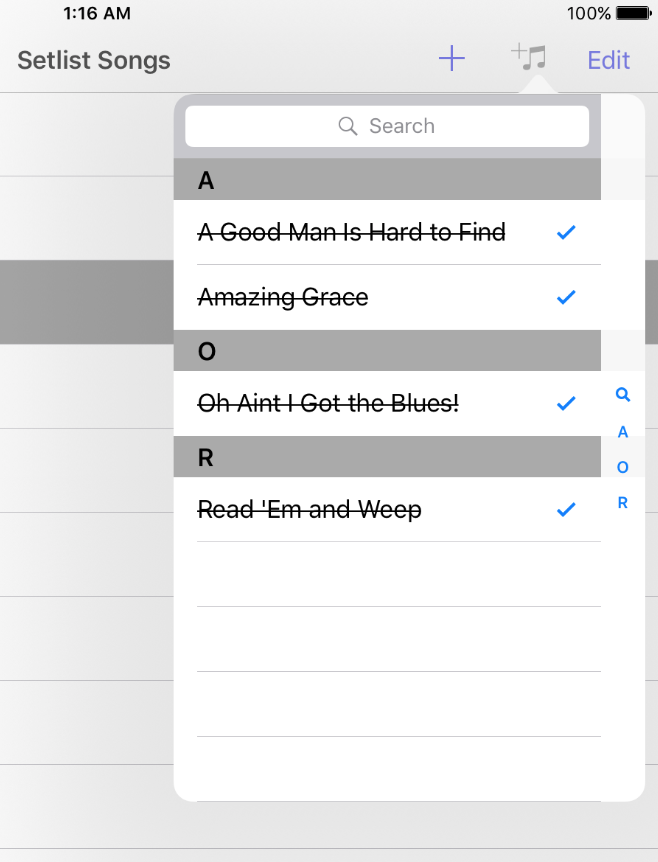Deselect the Read 'Em and Weep checkmark
The height and width of the screenshot is (862, 658).
[566, 510]
